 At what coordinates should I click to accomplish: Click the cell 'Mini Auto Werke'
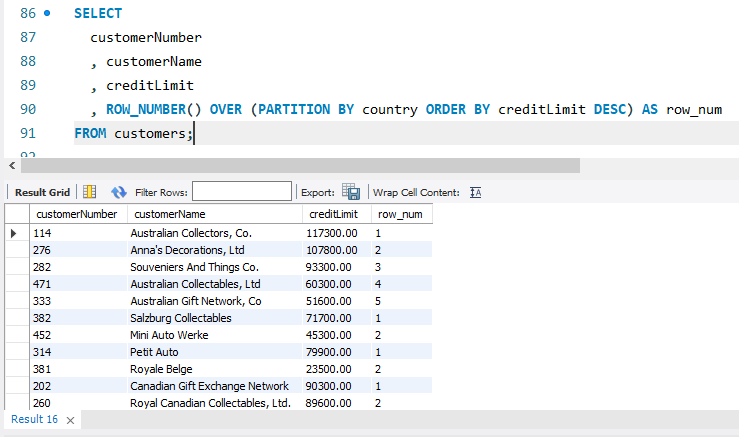[x=214, y=335]
